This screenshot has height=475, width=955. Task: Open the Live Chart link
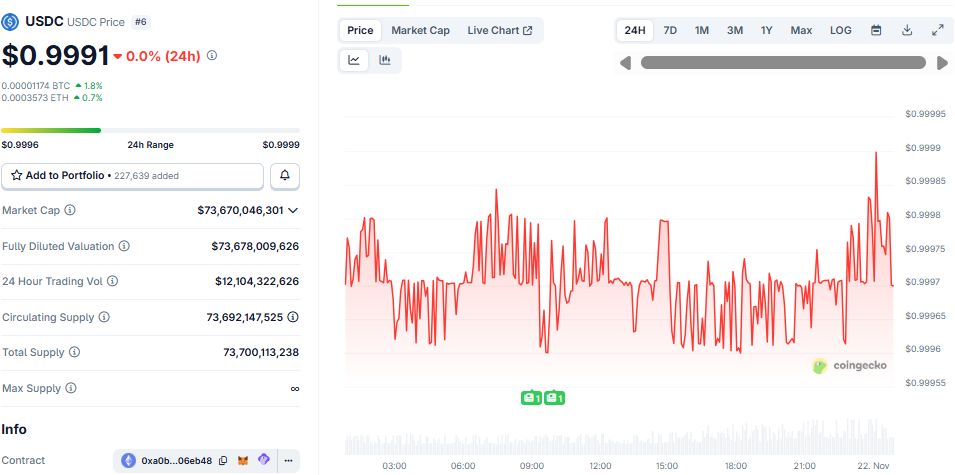tap(499, 30)
